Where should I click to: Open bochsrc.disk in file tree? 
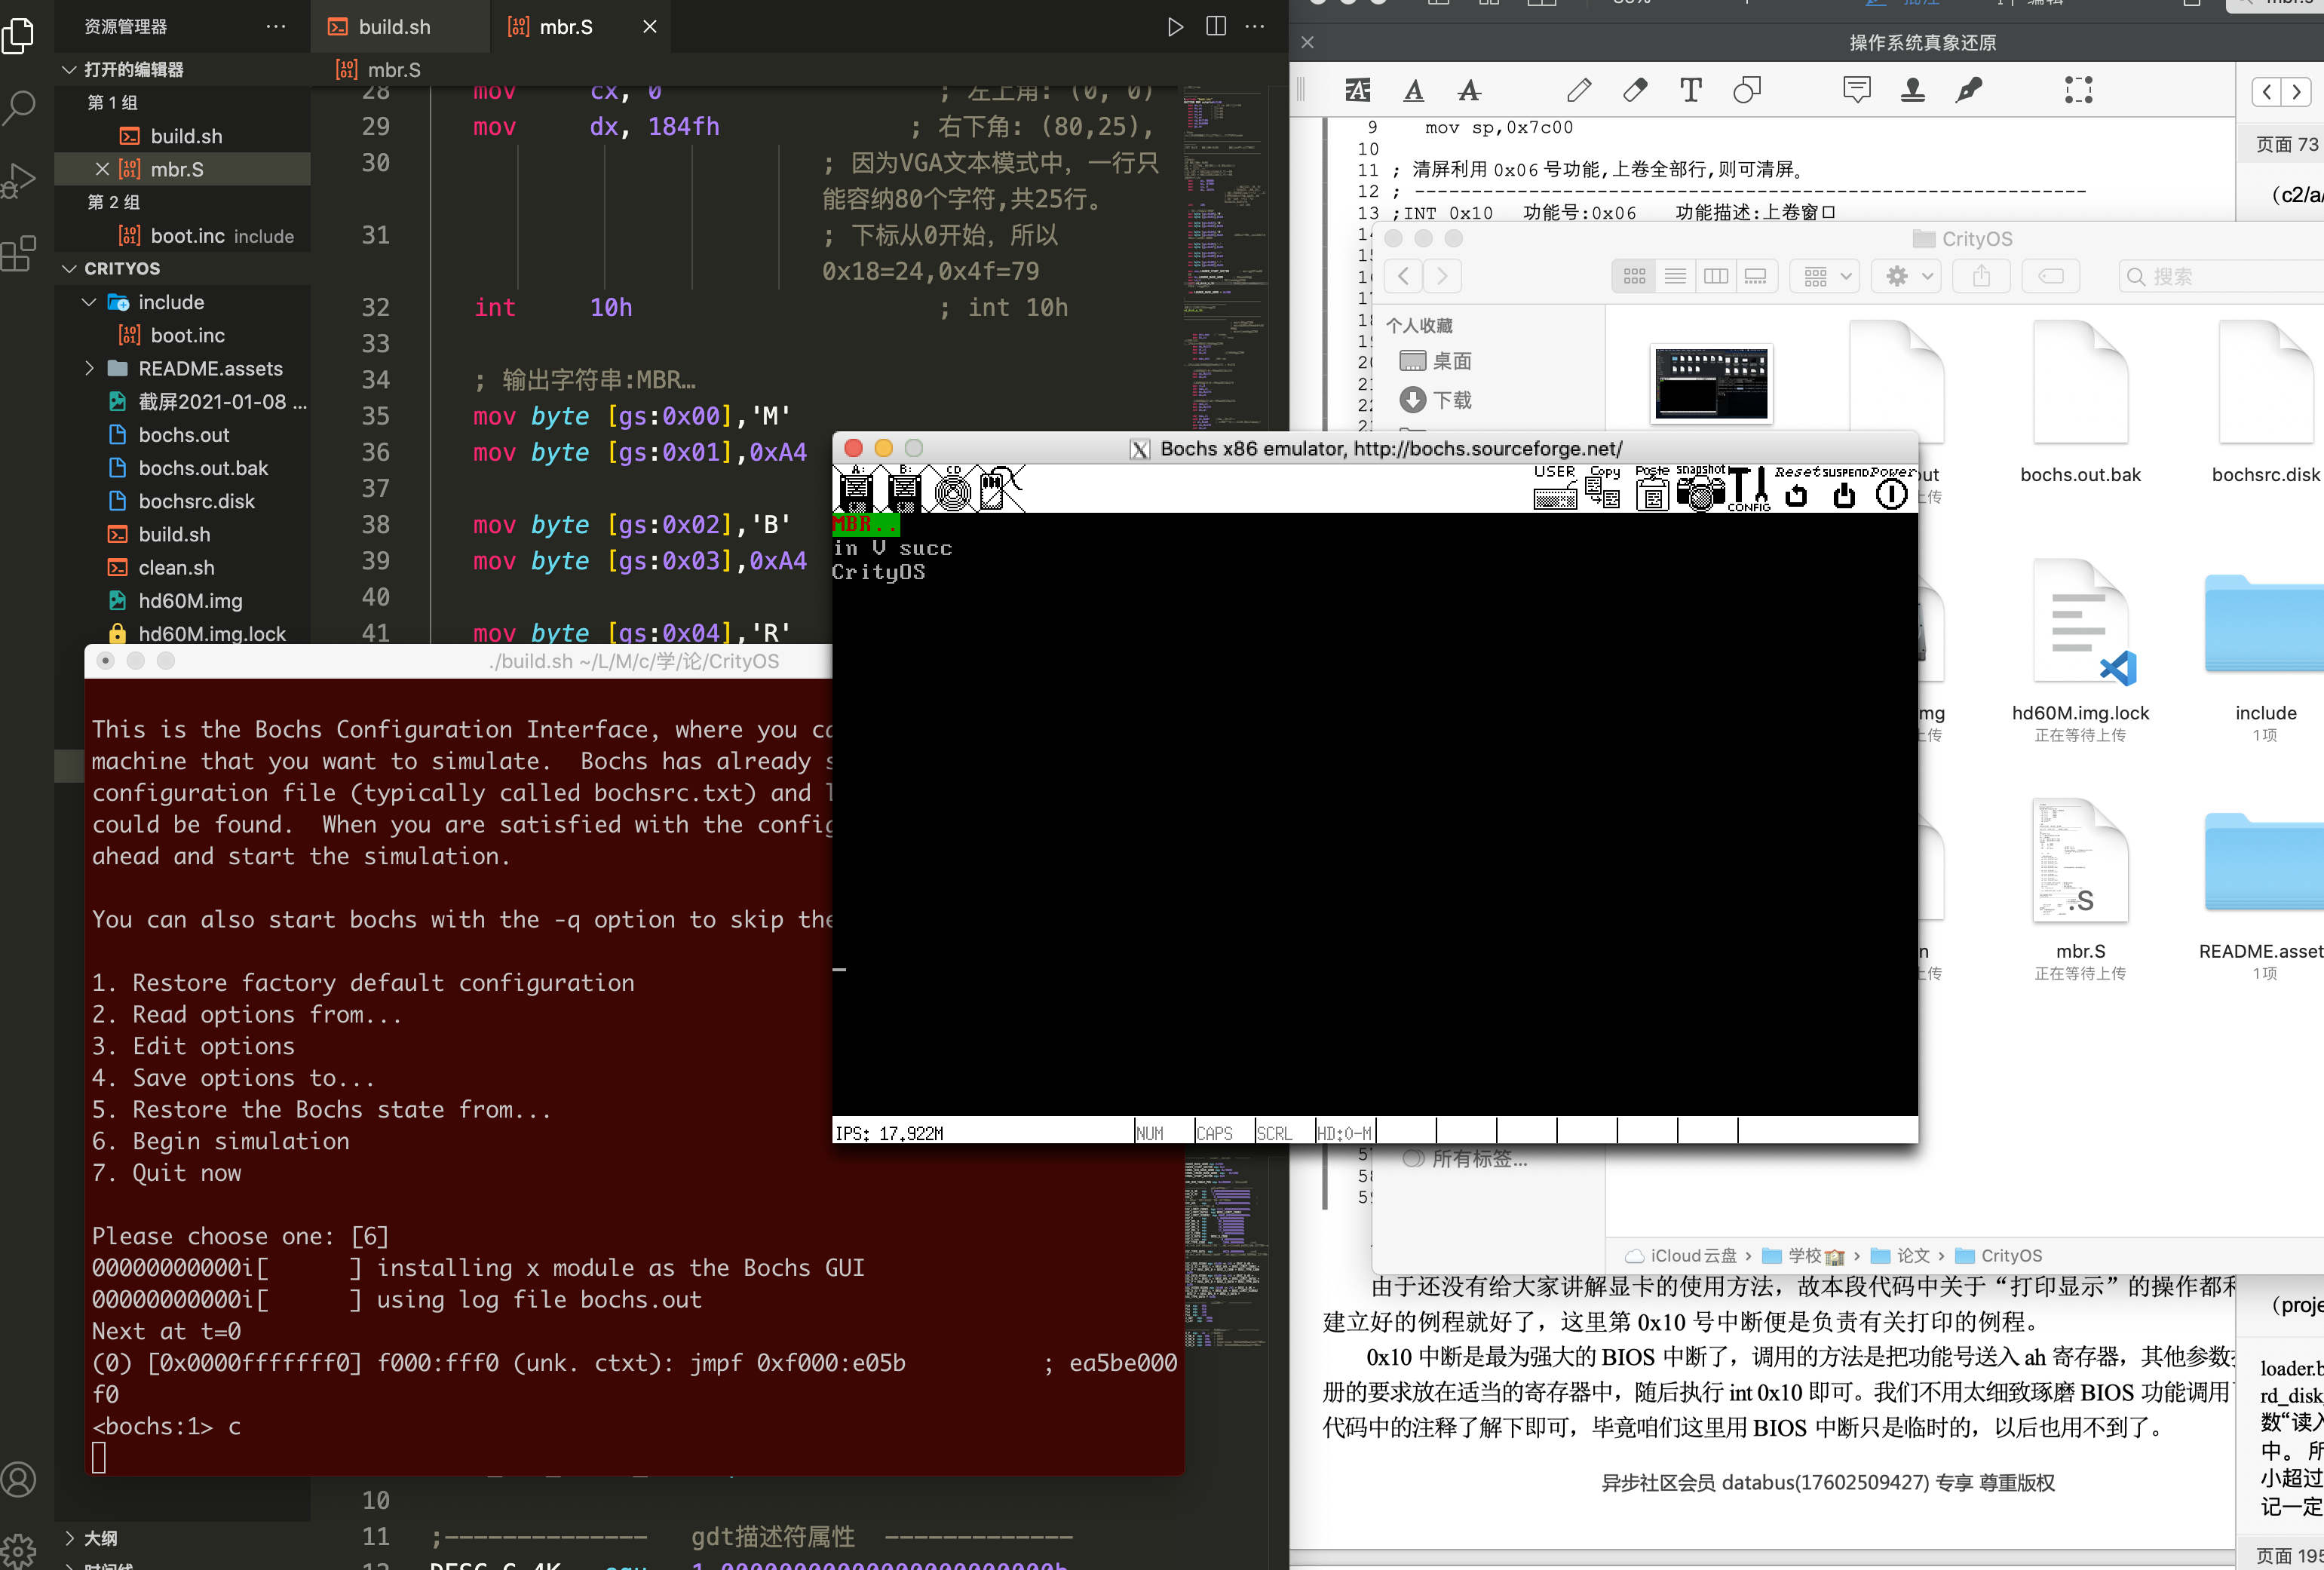click(182, 501)
